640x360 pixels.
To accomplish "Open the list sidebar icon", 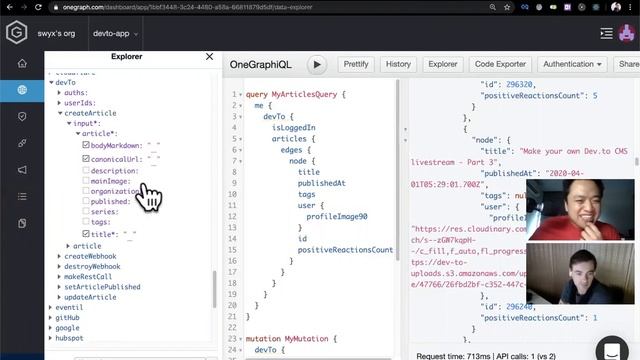I will [x=22, y=197].
